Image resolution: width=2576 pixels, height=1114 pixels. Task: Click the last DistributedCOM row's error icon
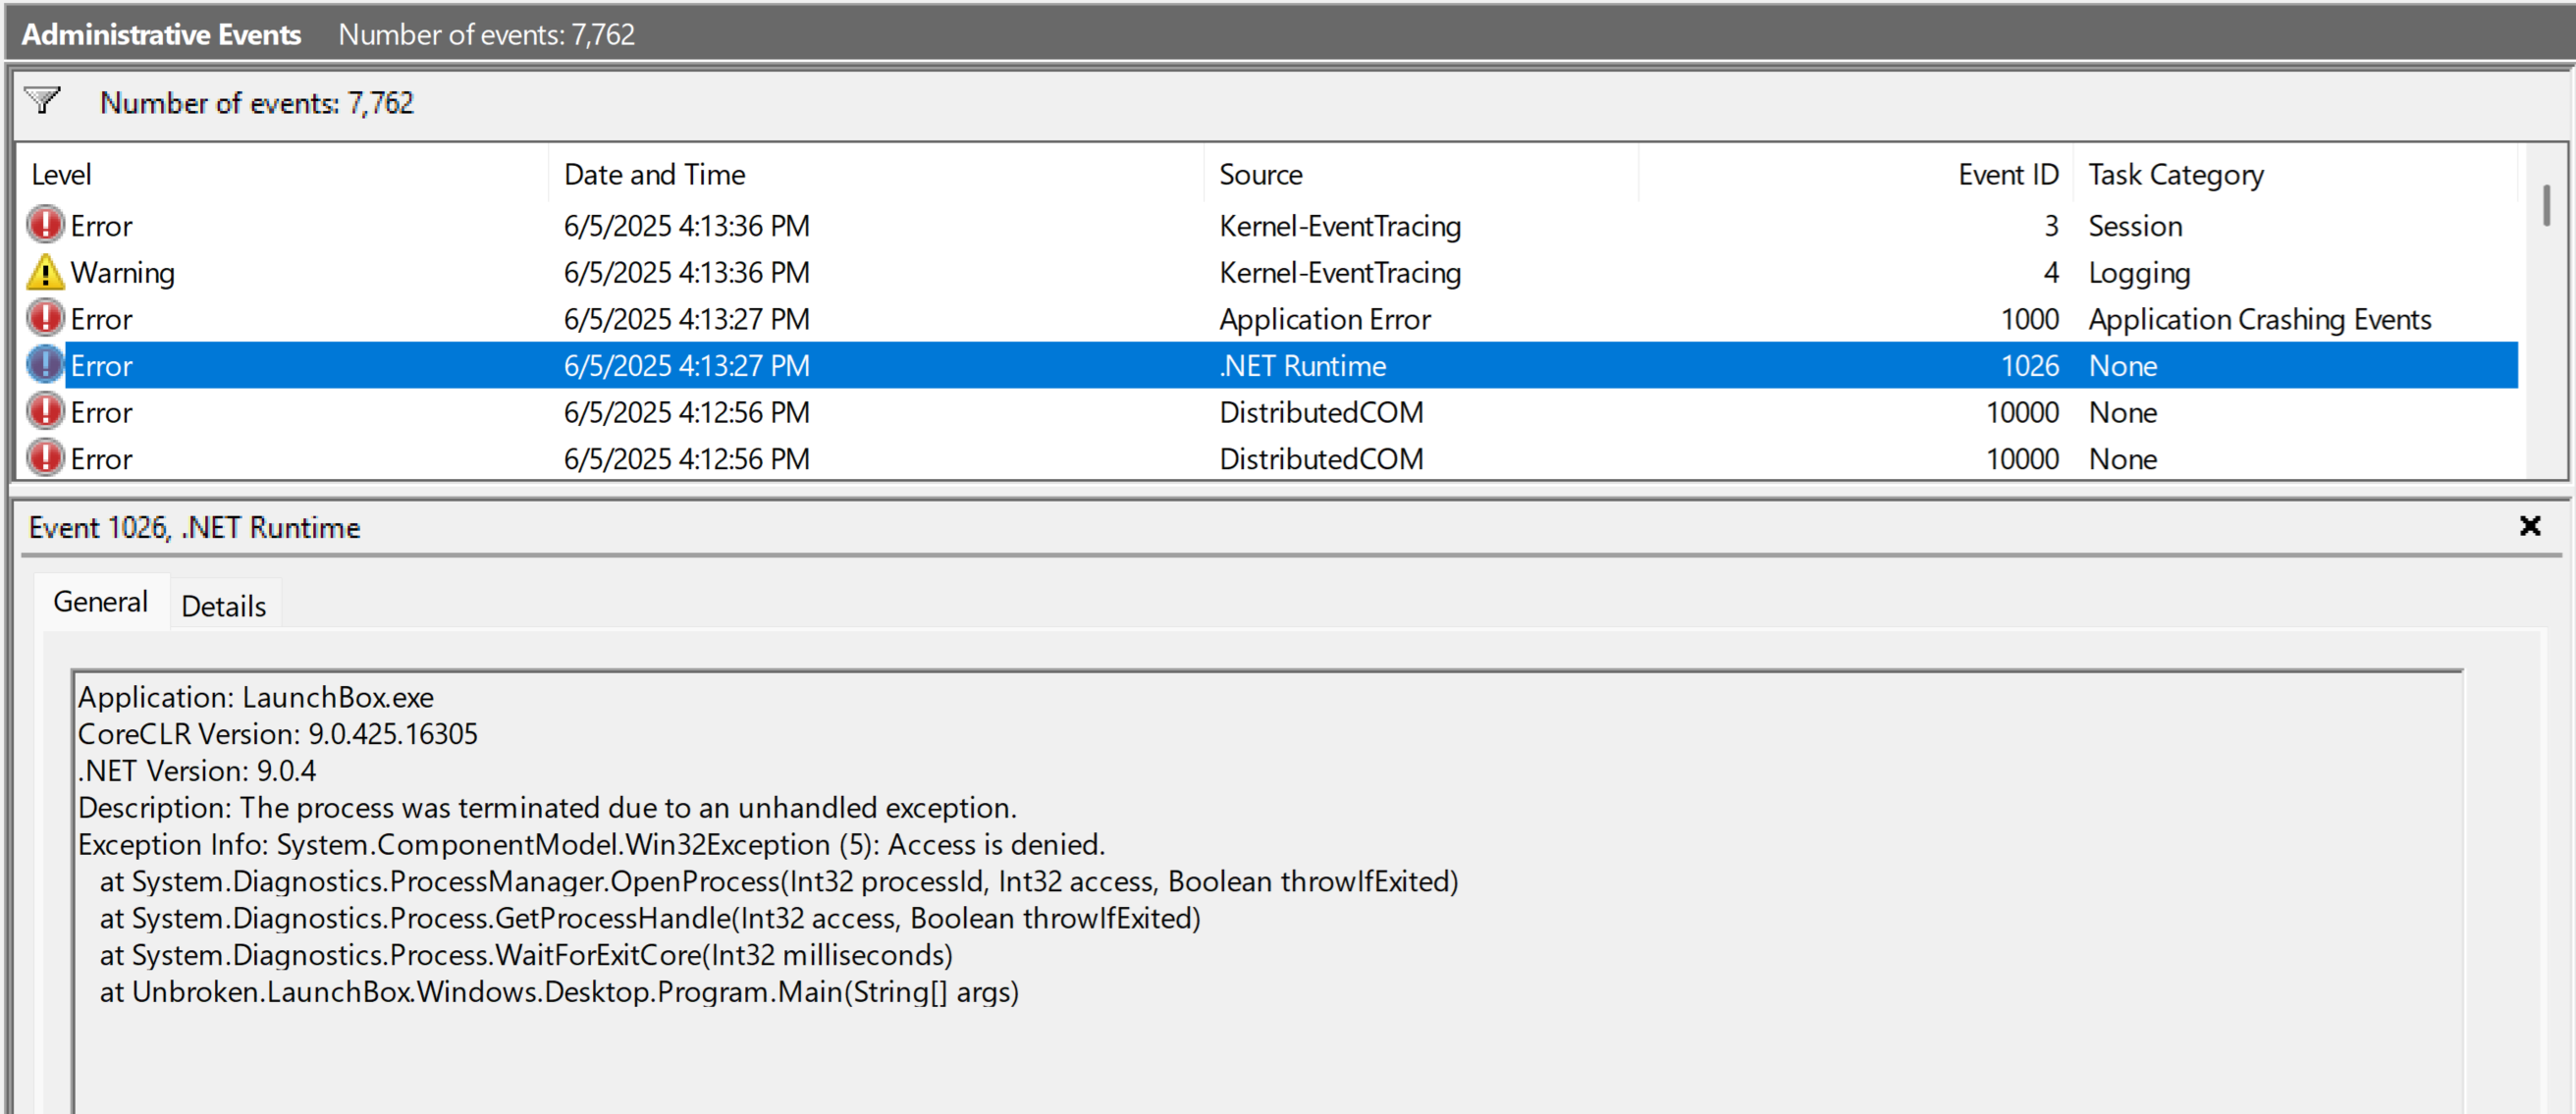pyautogui.click(x=45, y=458)
